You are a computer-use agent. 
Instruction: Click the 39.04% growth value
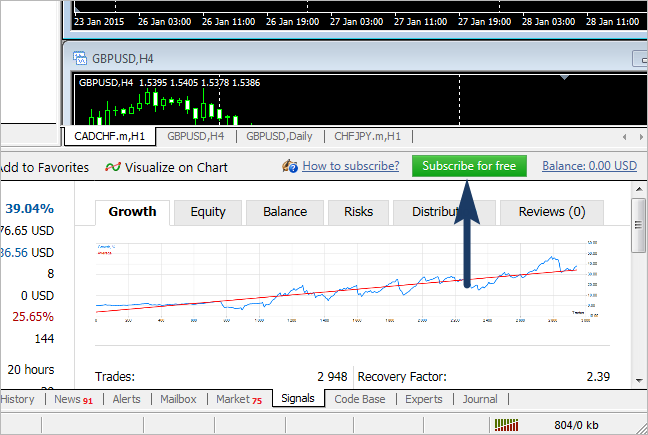tap(30, 209)
